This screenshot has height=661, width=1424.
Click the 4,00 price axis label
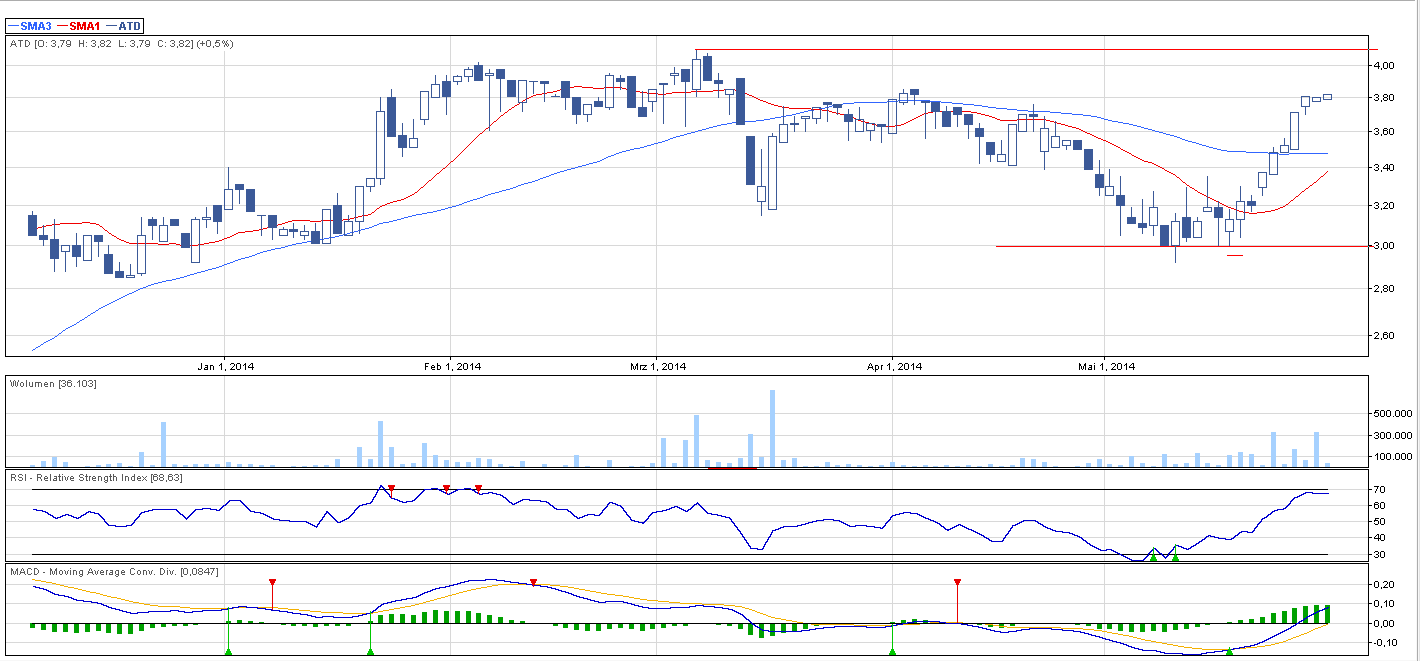(x=1384, y=66)
